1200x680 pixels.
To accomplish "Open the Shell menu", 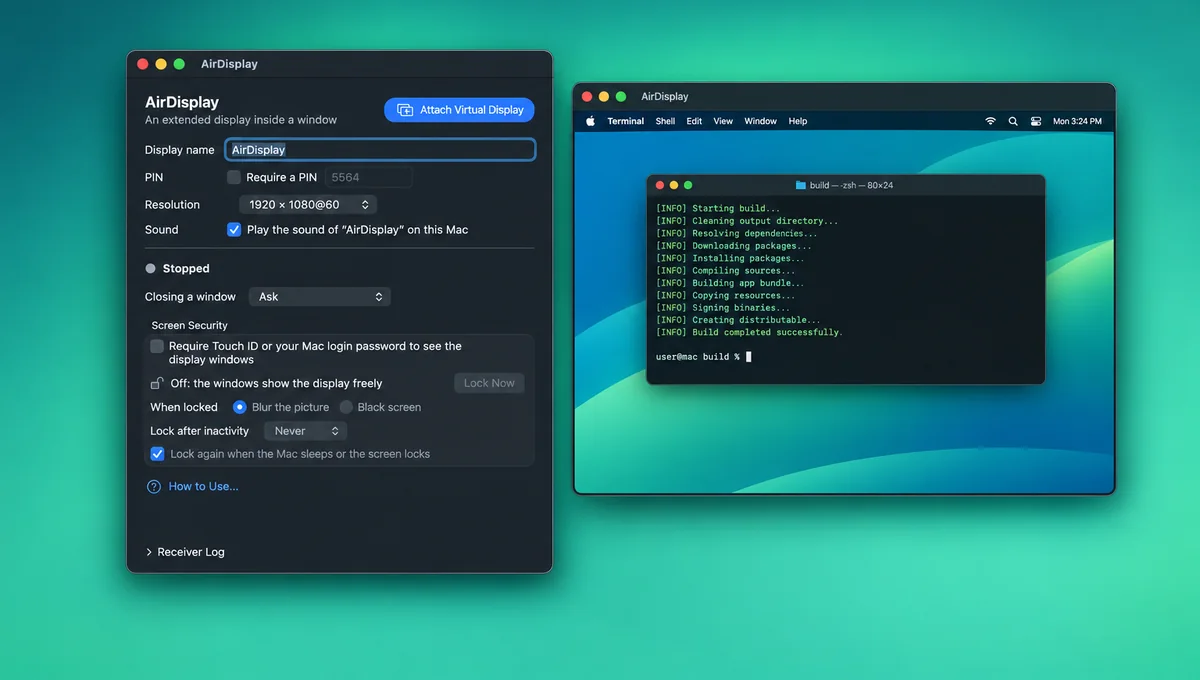I will [x=665, y=121].
